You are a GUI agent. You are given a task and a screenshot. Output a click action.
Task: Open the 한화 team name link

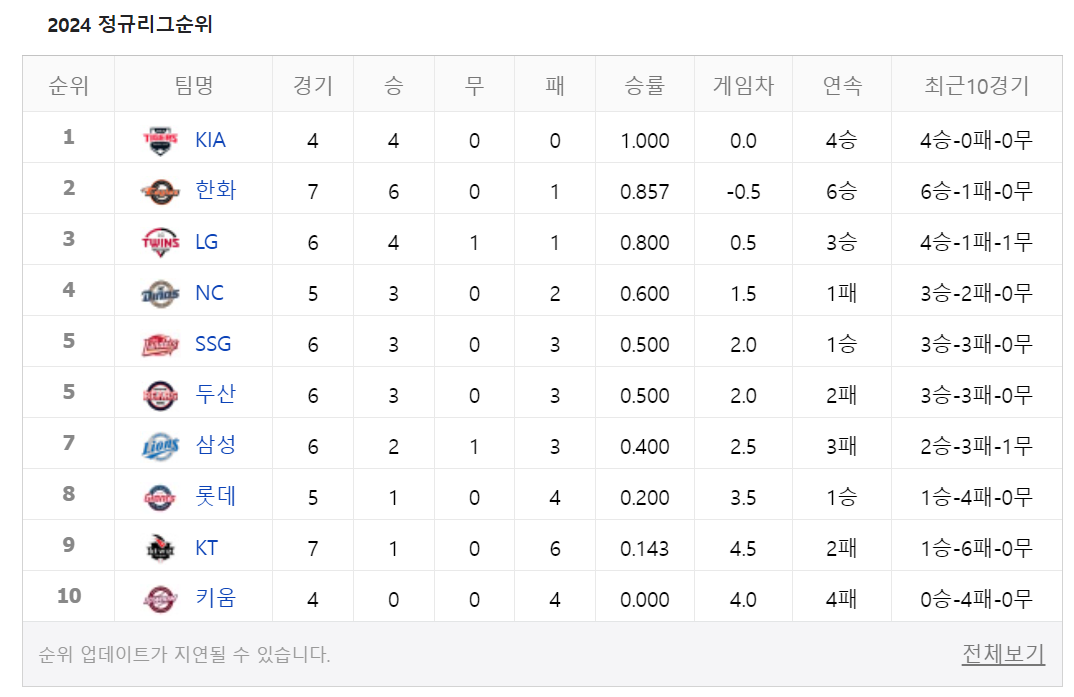point(216,190)
